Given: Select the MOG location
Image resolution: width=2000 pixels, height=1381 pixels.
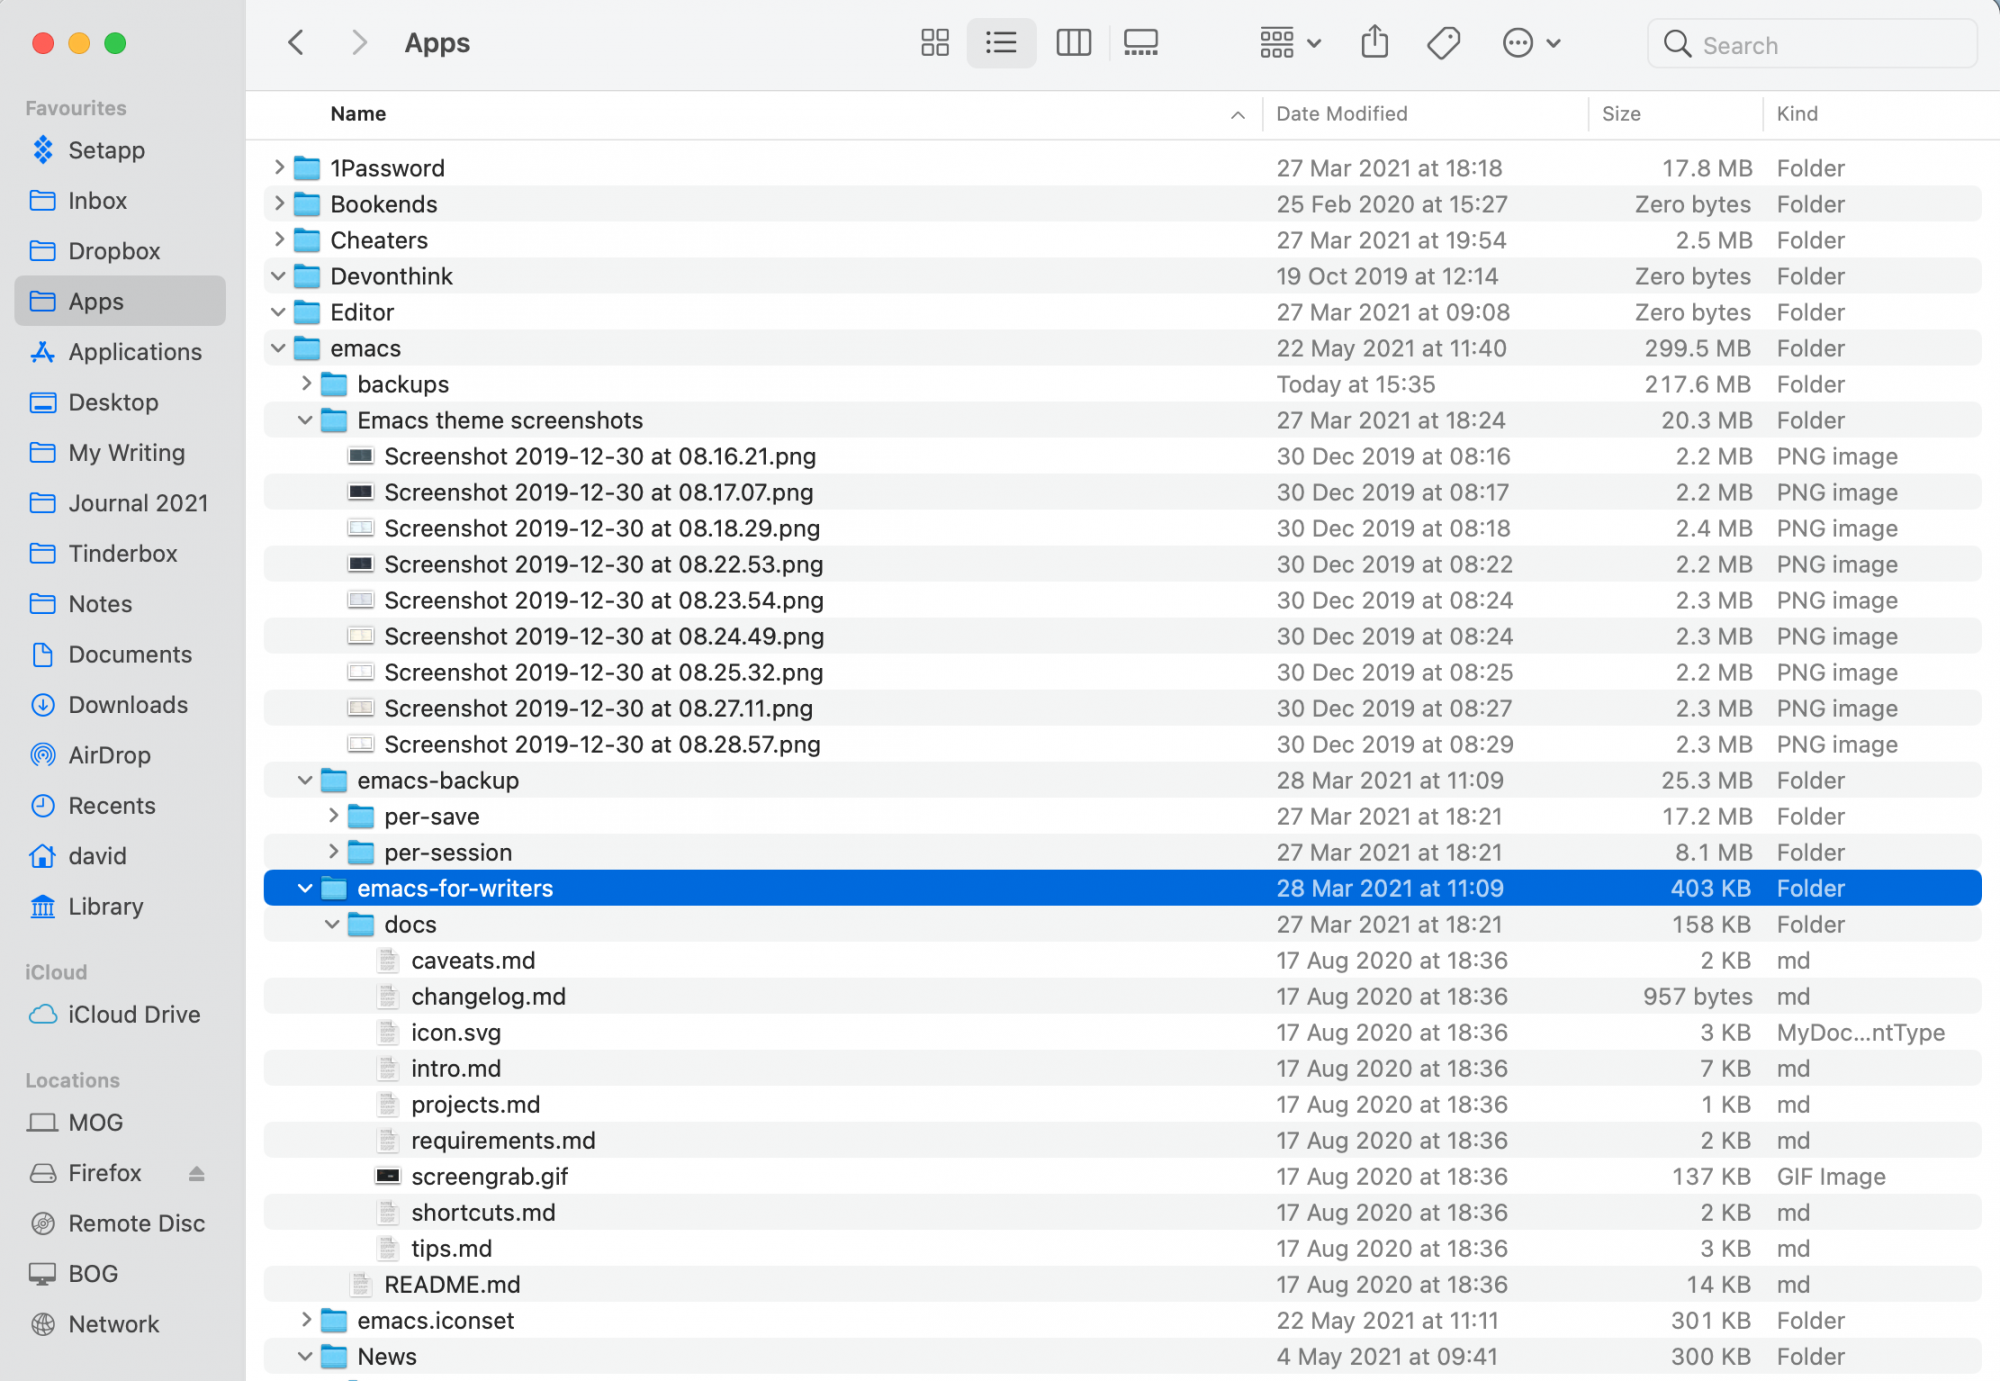Looking at the screenshot, I should click(120, 1122).
